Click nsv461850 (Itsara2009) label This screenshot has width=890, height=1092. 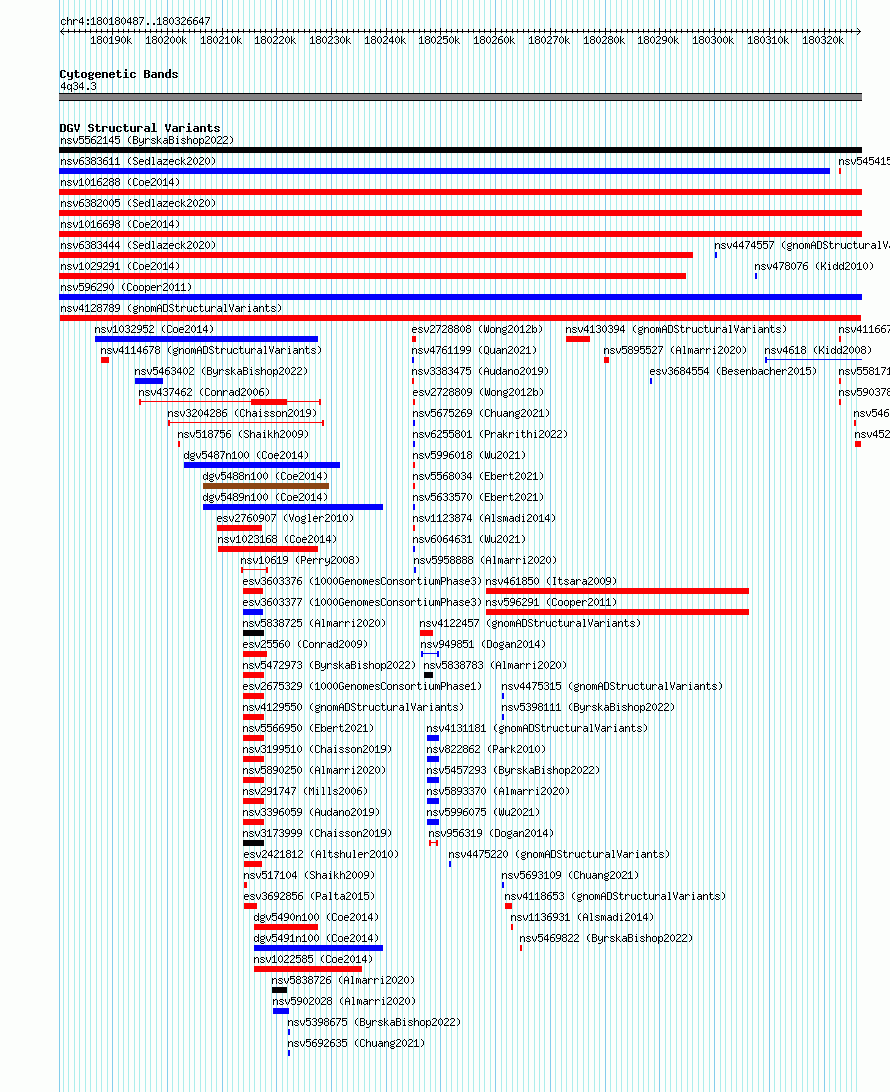click(x=551, y=581)
